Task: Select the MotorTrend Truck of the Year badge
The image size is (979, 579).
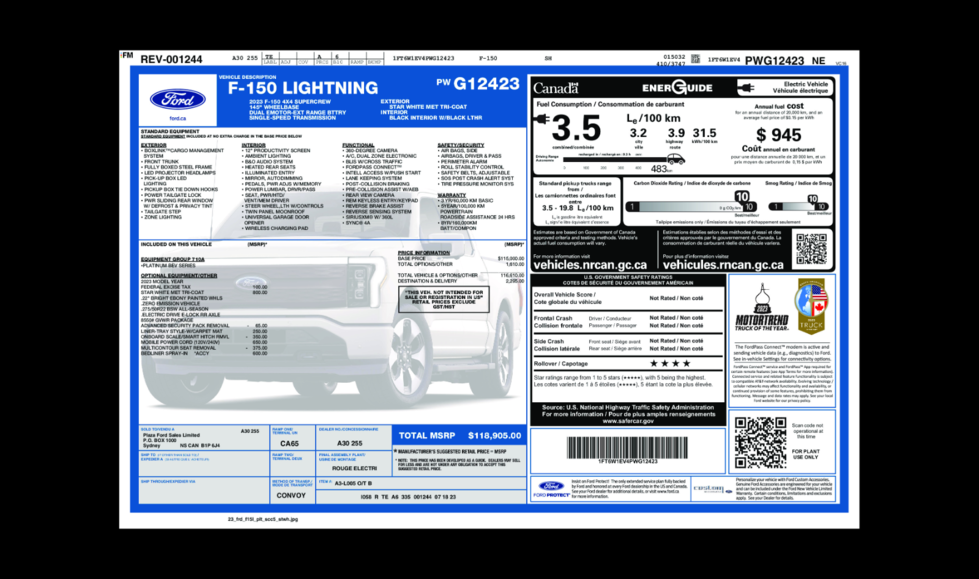Action: pyautogui.click(x=762, y=308)
